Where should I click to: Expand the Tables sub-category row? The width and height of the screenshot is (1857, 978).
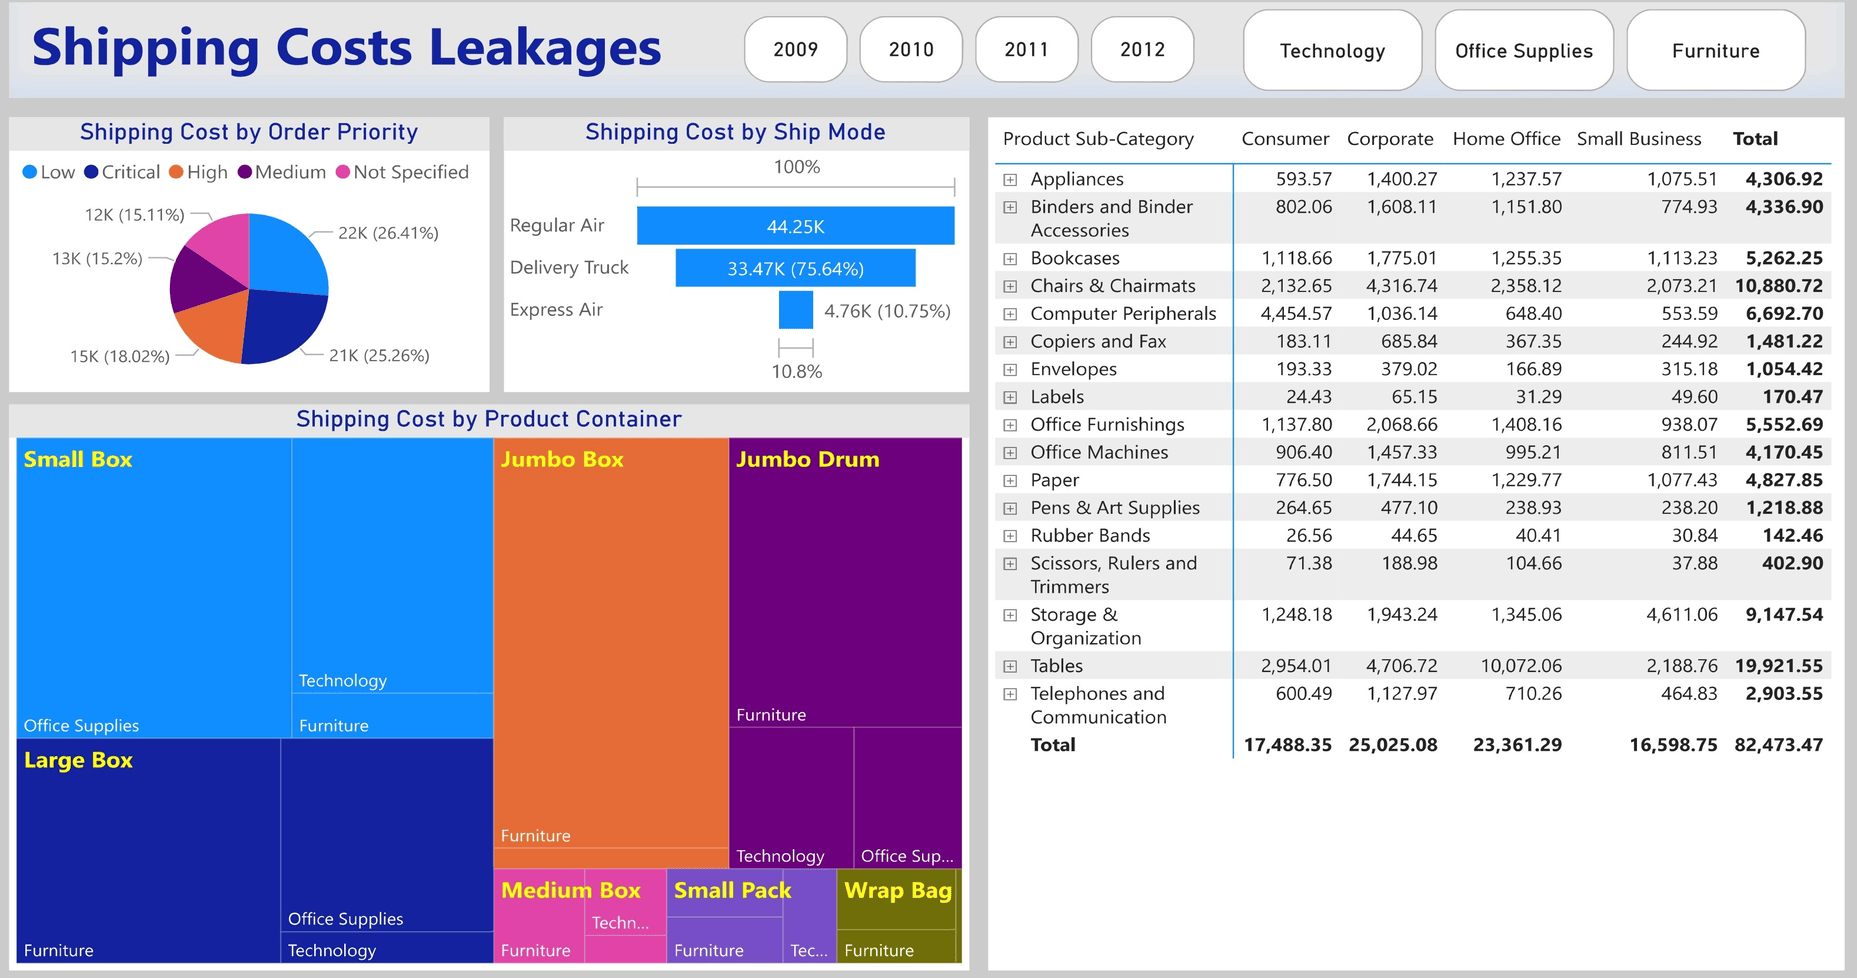[1010, 666]
